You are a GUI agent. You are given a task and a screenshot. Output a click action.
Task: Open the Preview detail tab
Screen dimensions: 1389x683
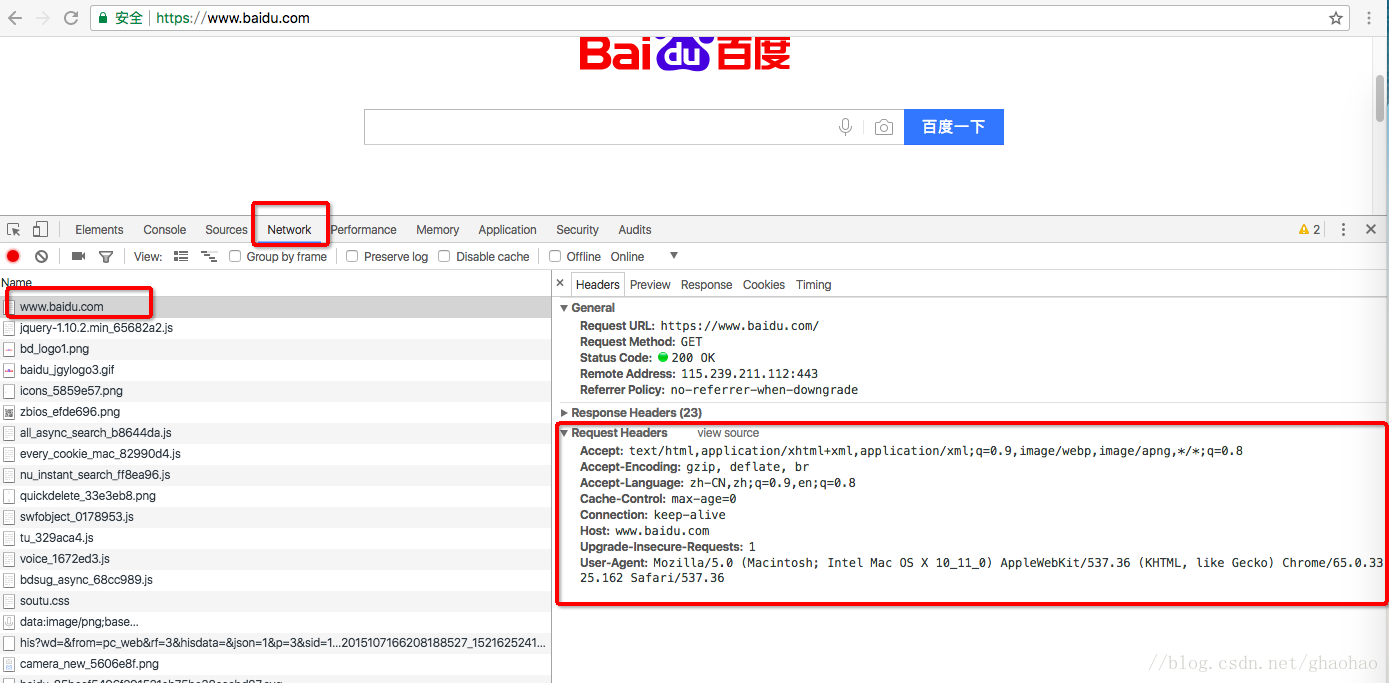(650, 284)
